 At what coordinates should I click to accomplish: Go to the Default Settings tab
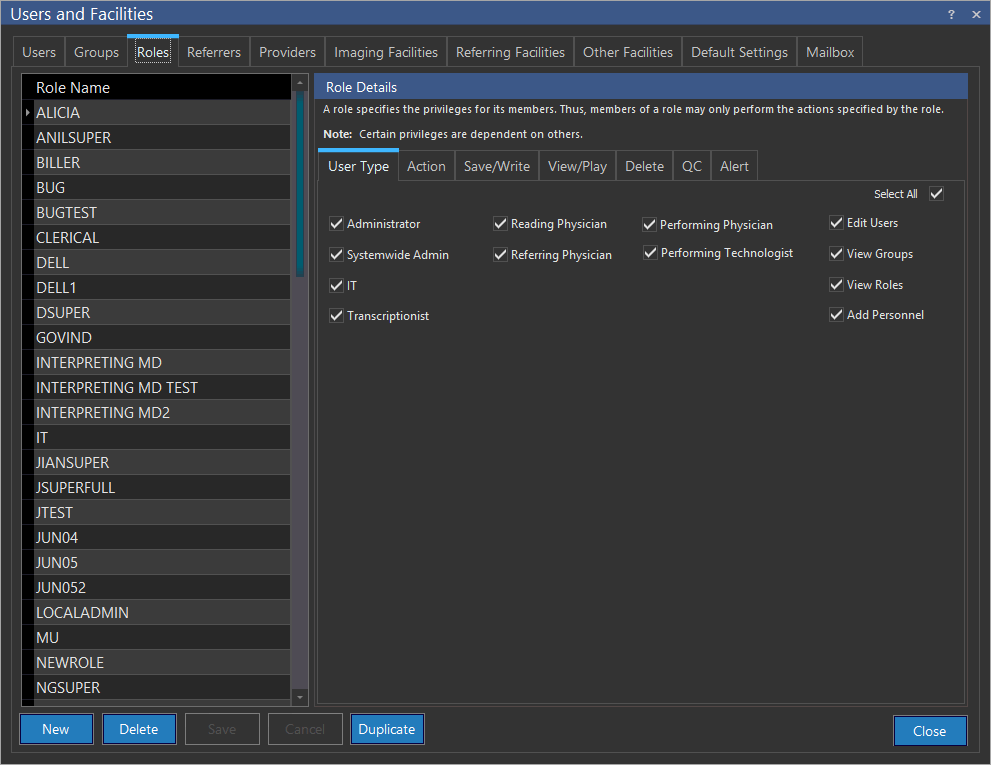(739, 52)
